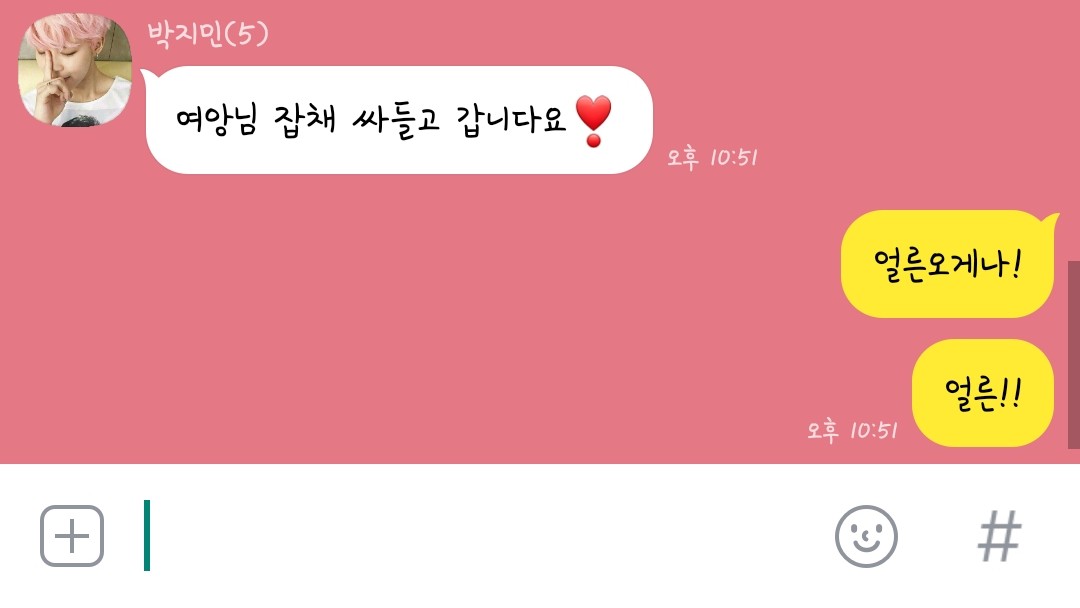Tap the yellow bubble 얼른오게나!
This screenshot has height=608, width=1080.
click(948, 264)
